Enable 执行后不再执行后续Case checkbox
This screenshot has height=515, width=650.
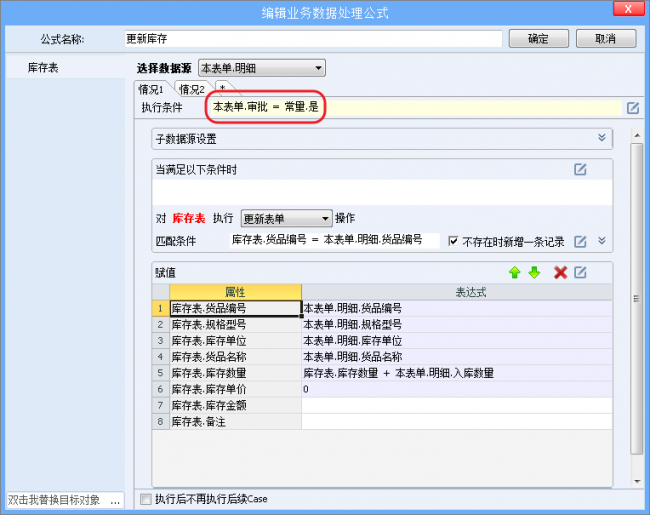[x=146, y=499]
